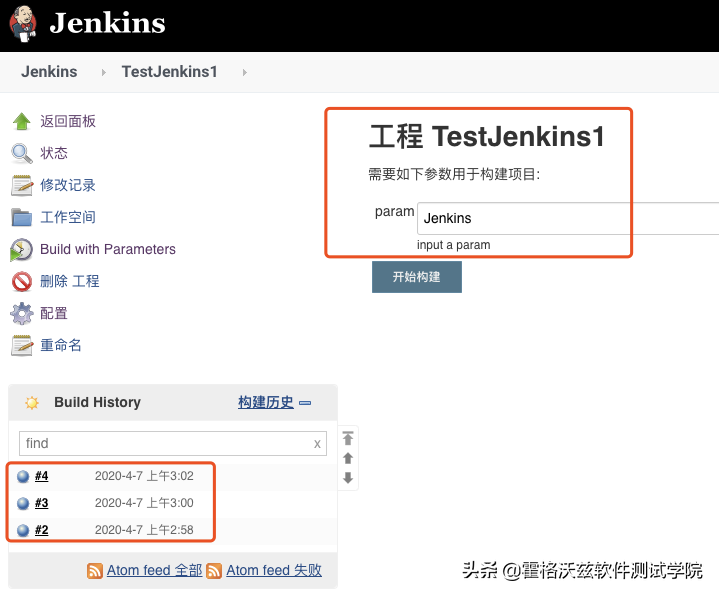Image resolution: width=719 pixels, height=596 pixels.
Task: Open 工作空间 sidebar link
Action: click(68, 217)
